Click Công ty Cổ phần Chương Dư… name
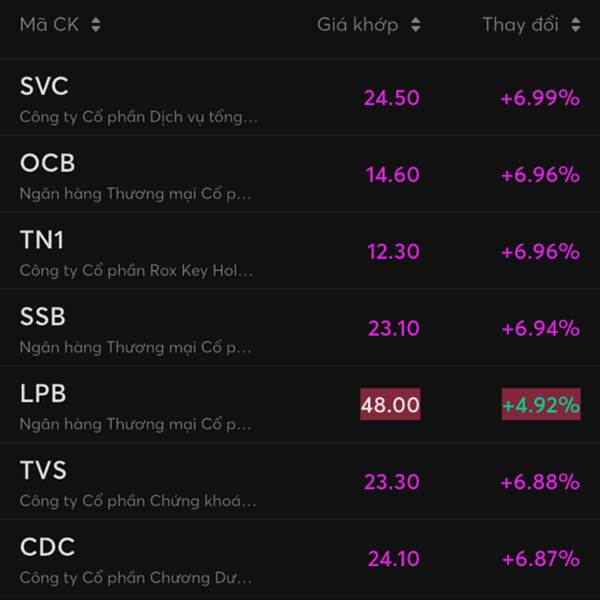 point(136,578)
